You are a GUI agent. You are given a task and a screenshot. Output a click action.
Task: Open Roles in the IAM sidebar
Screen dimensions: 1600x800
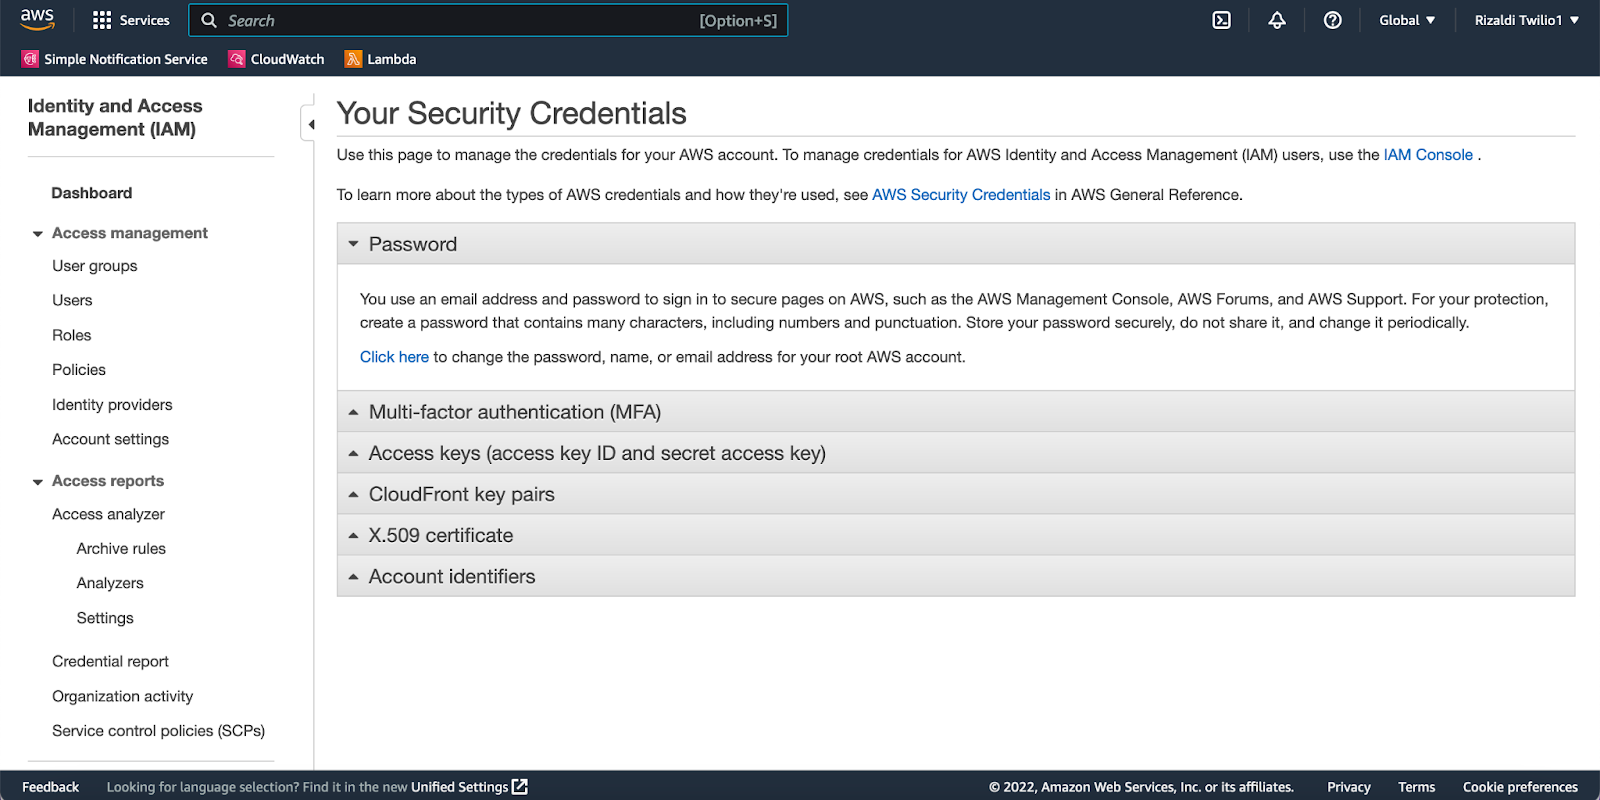click(x=72, y=335)
